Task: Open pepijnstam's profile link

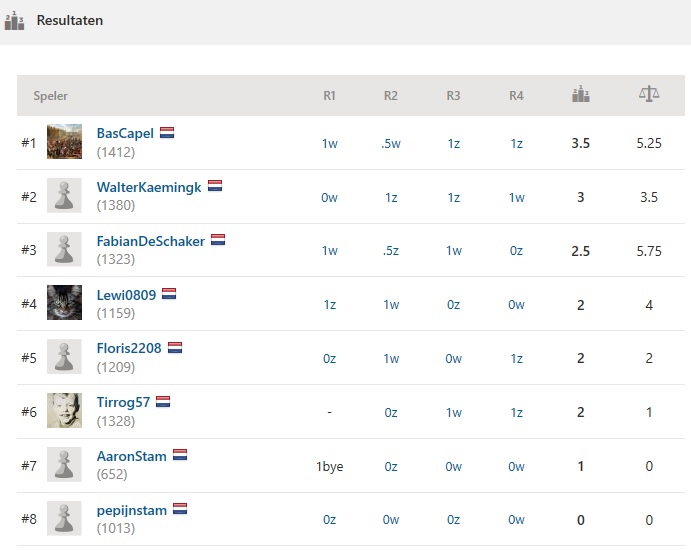Action: click(132, 510)
